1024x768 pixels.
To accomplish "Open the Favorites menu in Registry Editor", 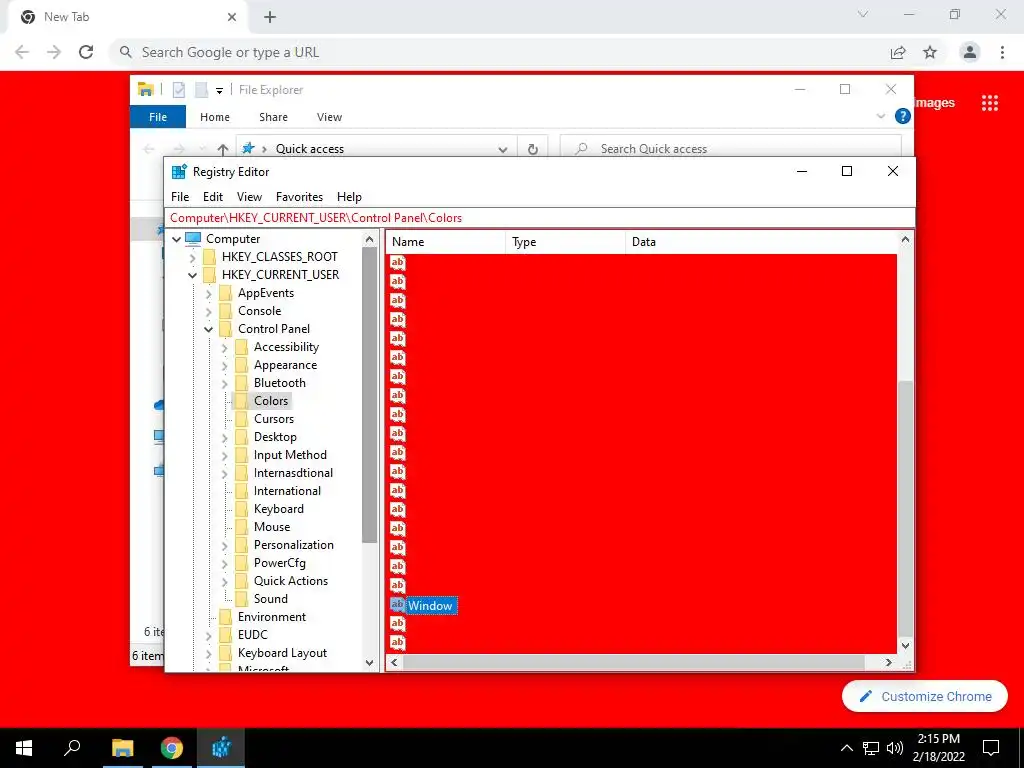I will click(299, 197).
